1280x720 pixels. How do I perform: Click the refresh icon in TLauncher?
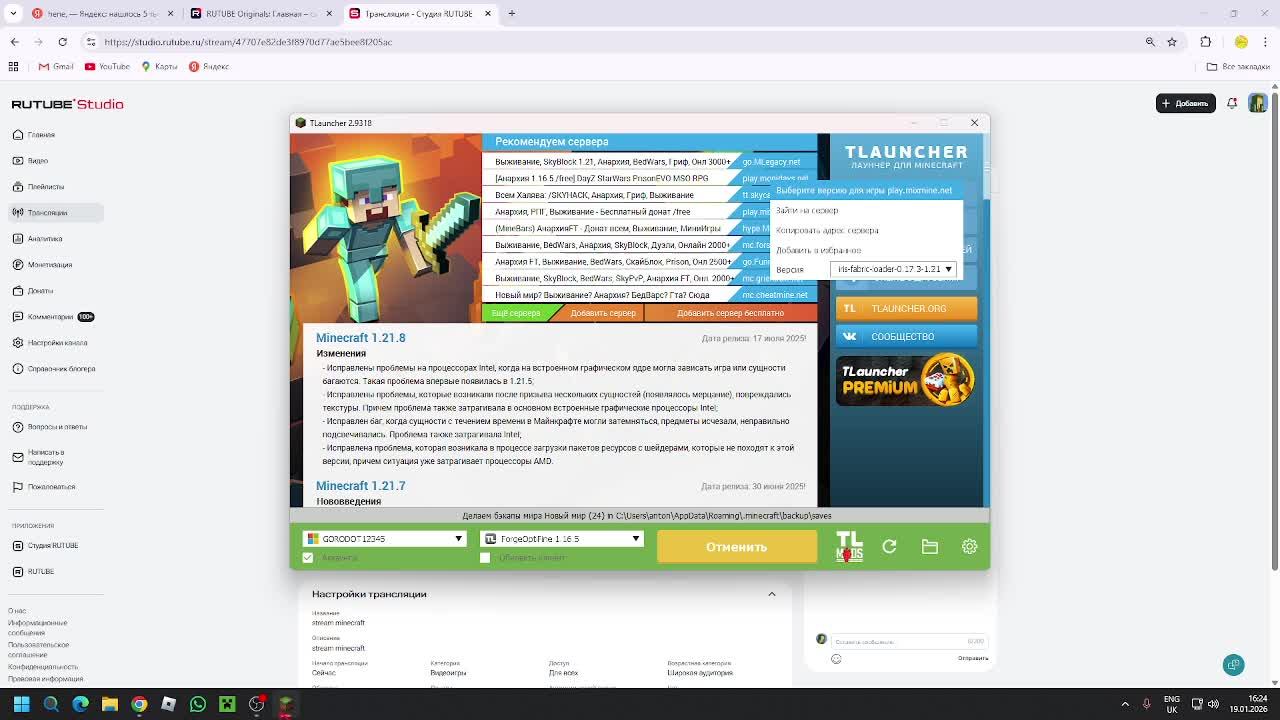pyautogui.click(x=889, y=547)
